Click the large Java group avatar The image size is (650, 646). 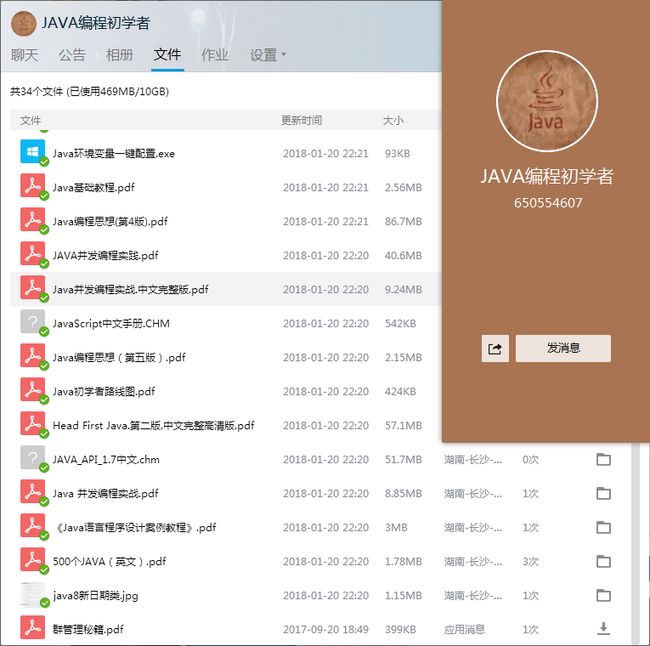(547, 101)
